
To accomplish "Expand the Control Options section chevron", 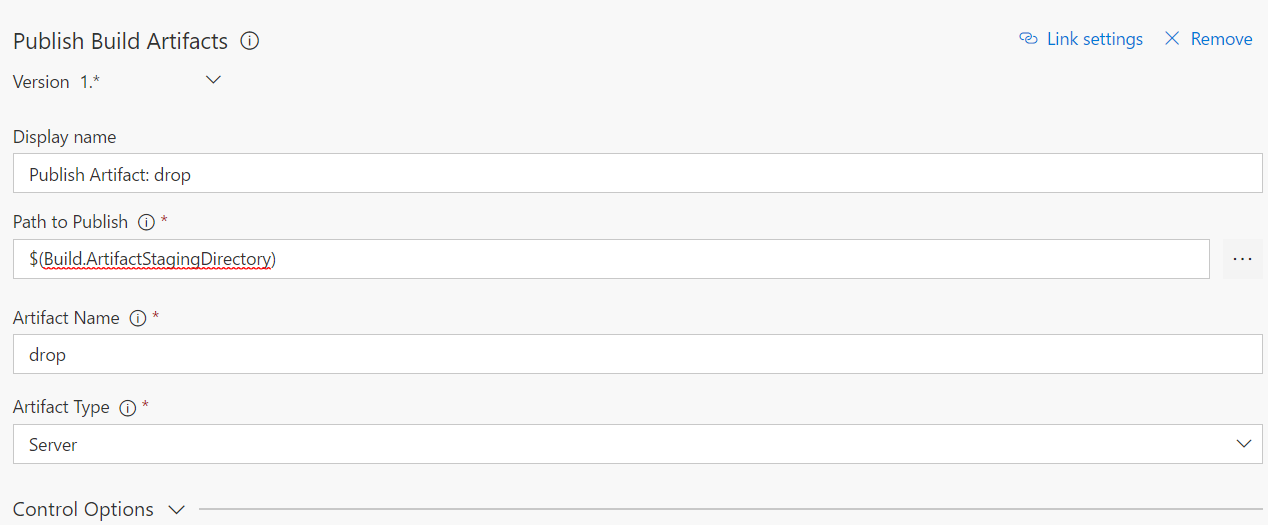I will pyautogui.click(x=177, y=509).
